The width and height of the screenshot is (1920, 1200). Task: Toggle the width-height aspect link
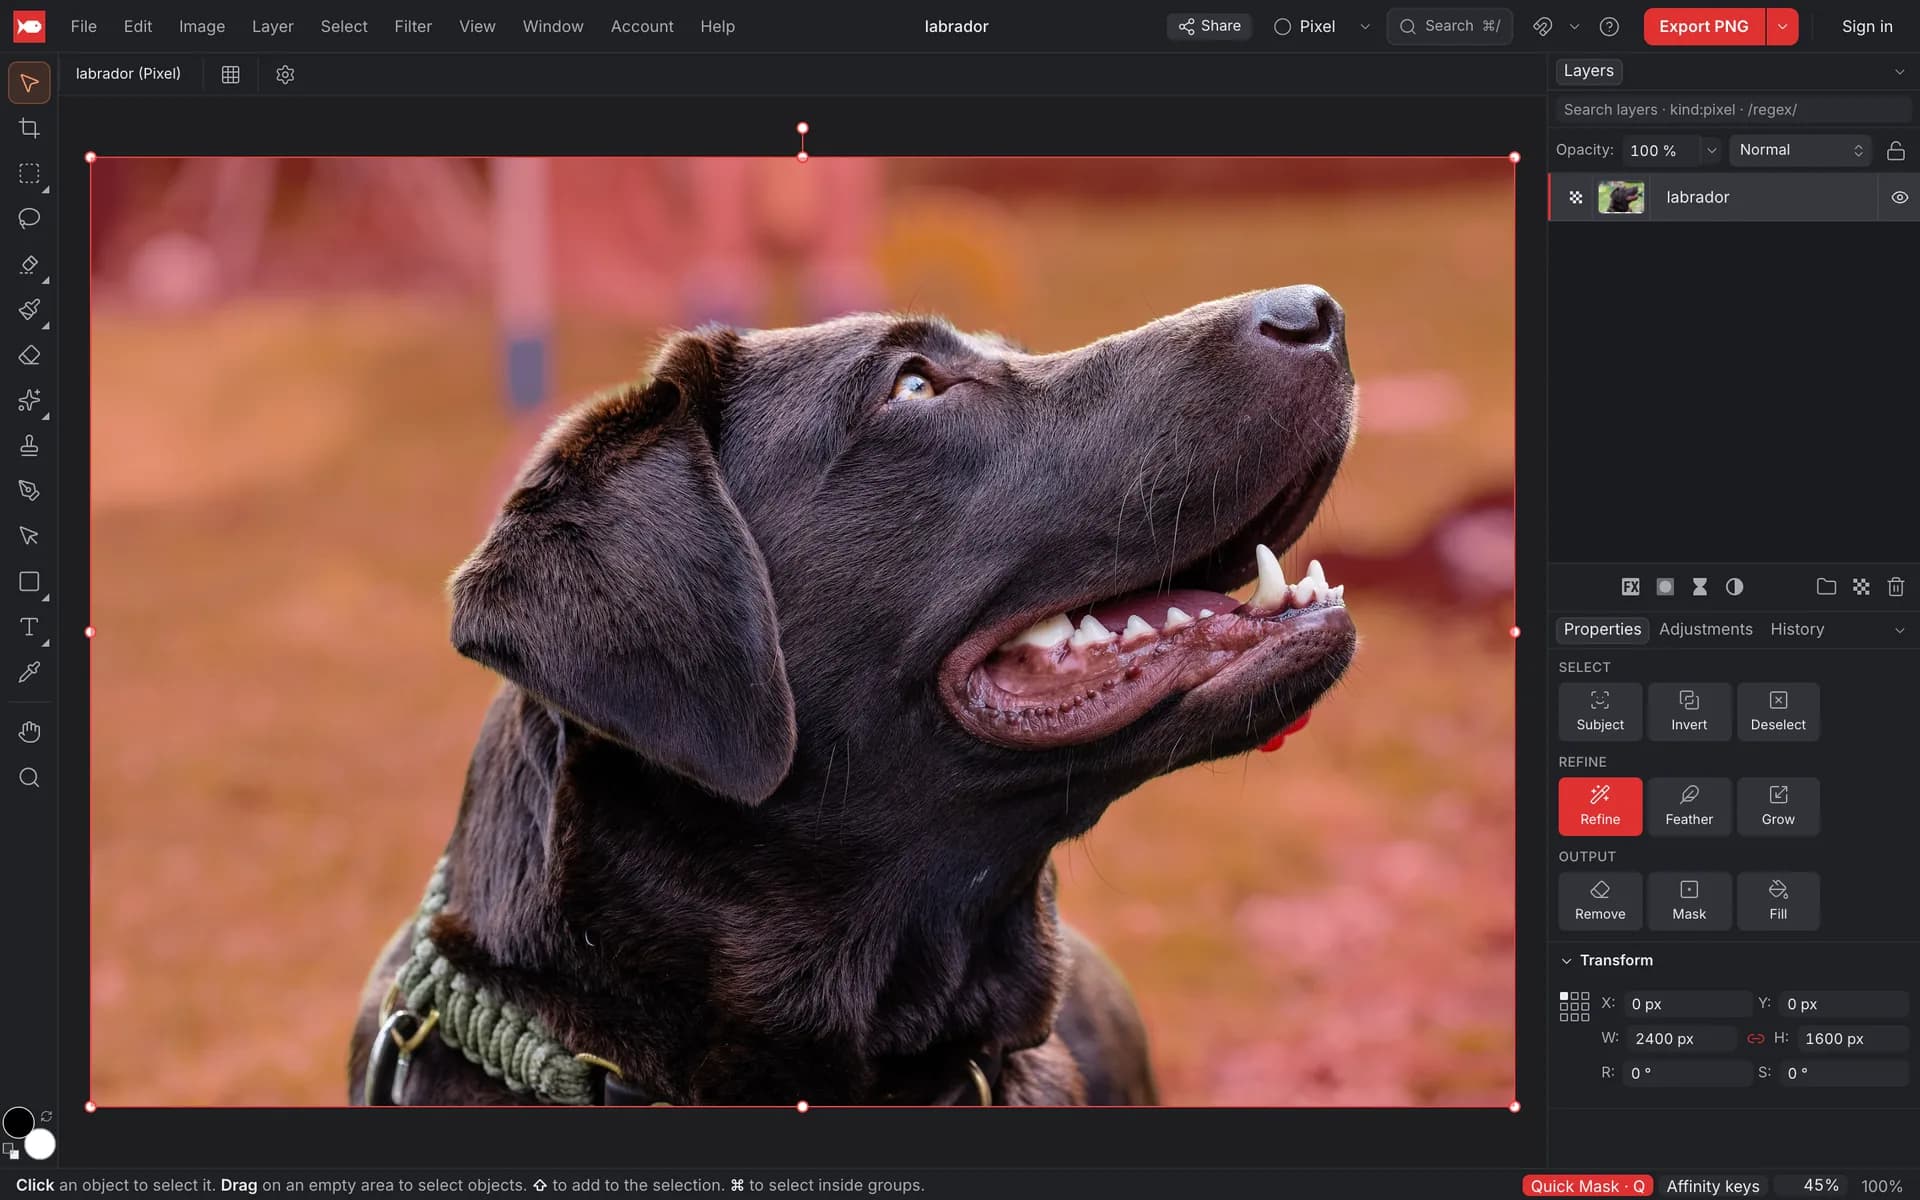coord(1755,1039)
